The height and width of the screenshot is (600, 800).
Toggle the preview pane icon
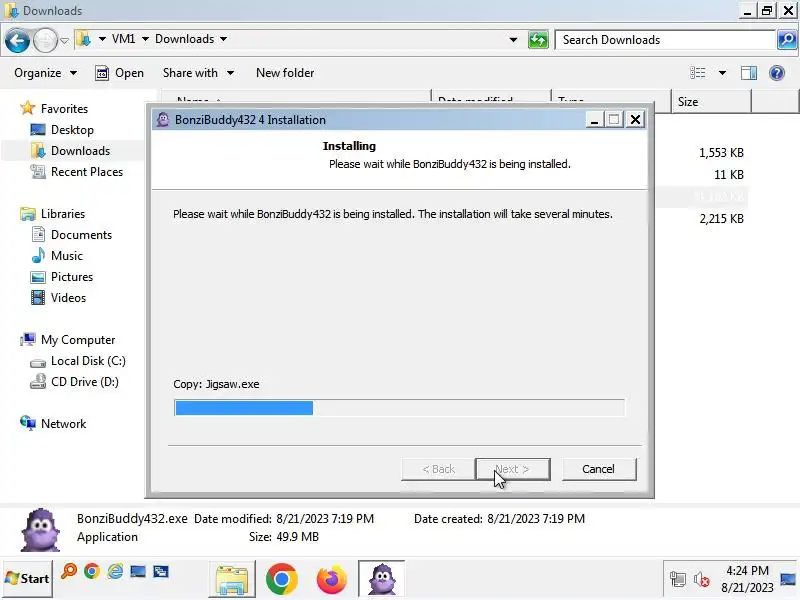(748, 73)
